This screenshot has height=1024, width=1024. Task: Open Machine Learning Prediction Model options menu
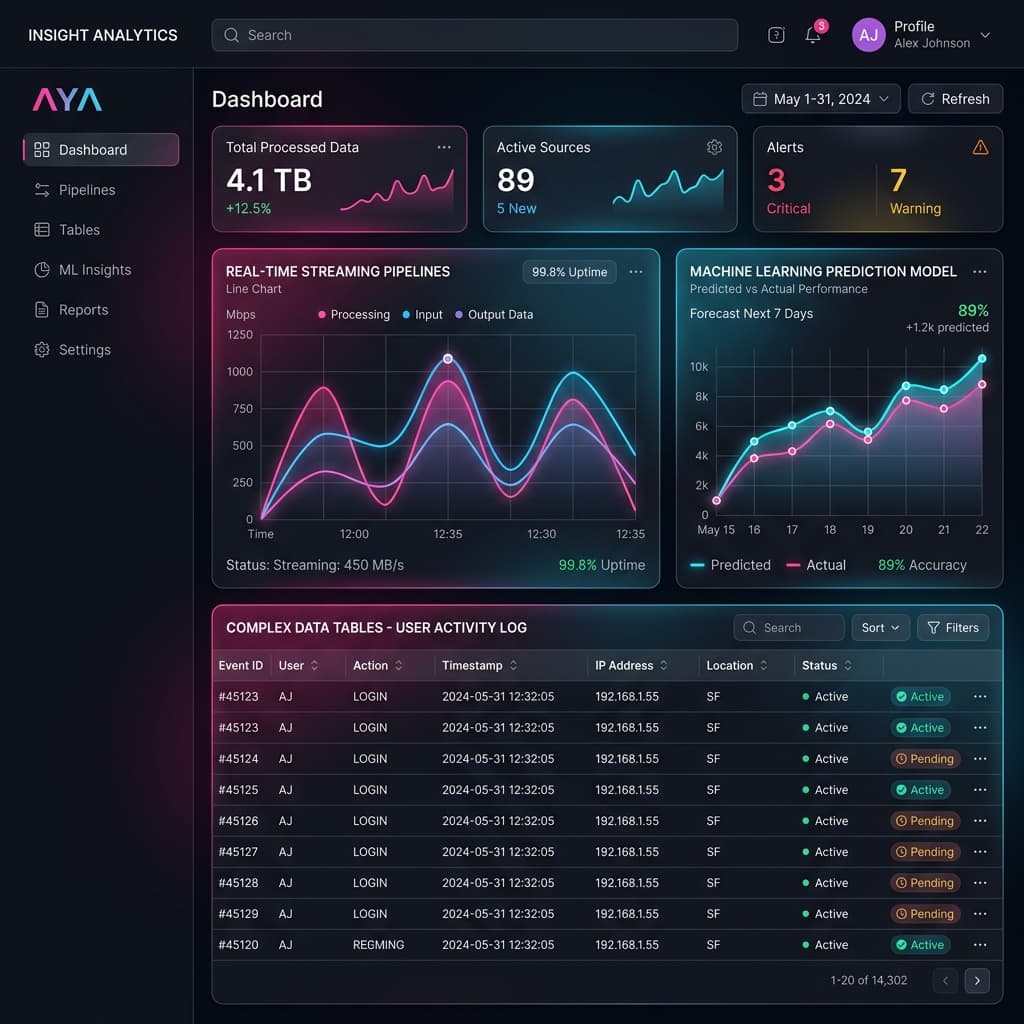coord(979,272)
